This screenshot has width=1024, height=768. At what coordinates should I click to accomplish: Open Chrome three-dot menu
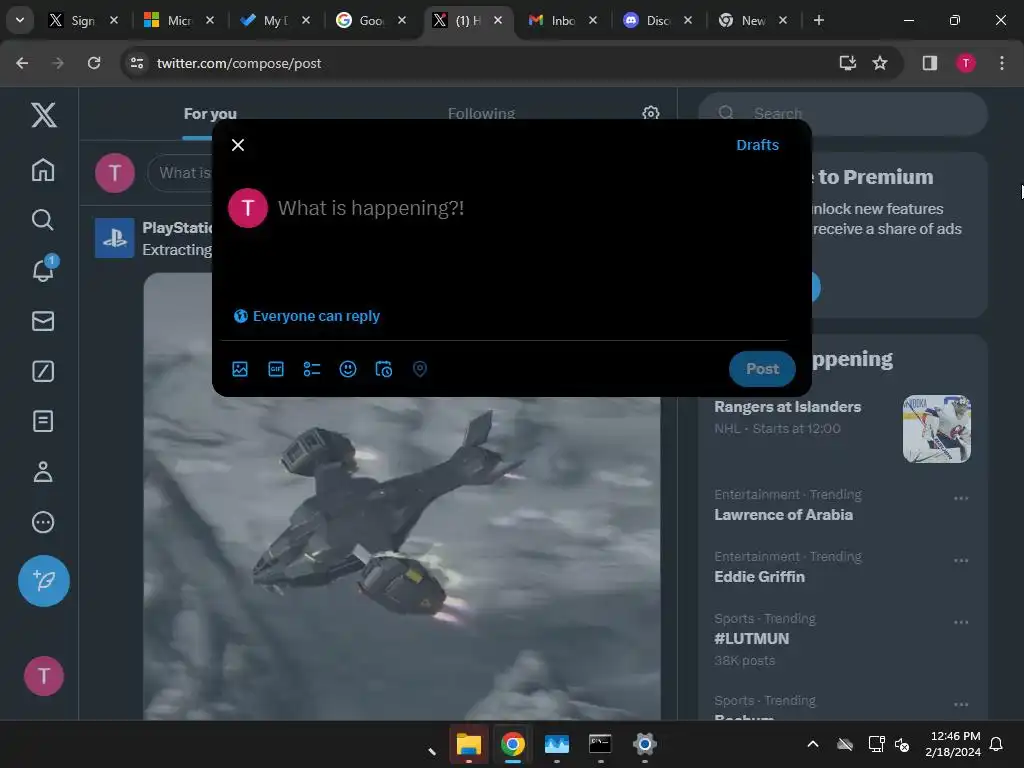click(1001, 63)
